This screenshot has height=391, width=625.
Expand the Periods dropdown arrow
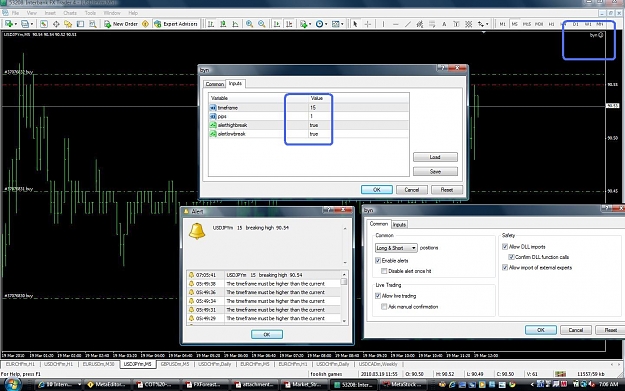click(326, 24)
